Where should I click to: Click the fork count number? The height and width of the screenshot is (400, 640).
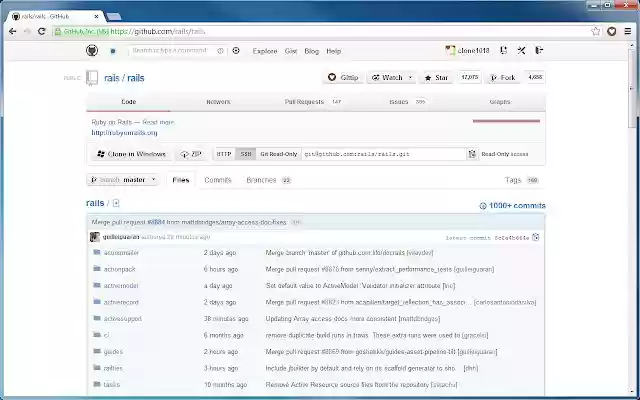pos(535,77)
